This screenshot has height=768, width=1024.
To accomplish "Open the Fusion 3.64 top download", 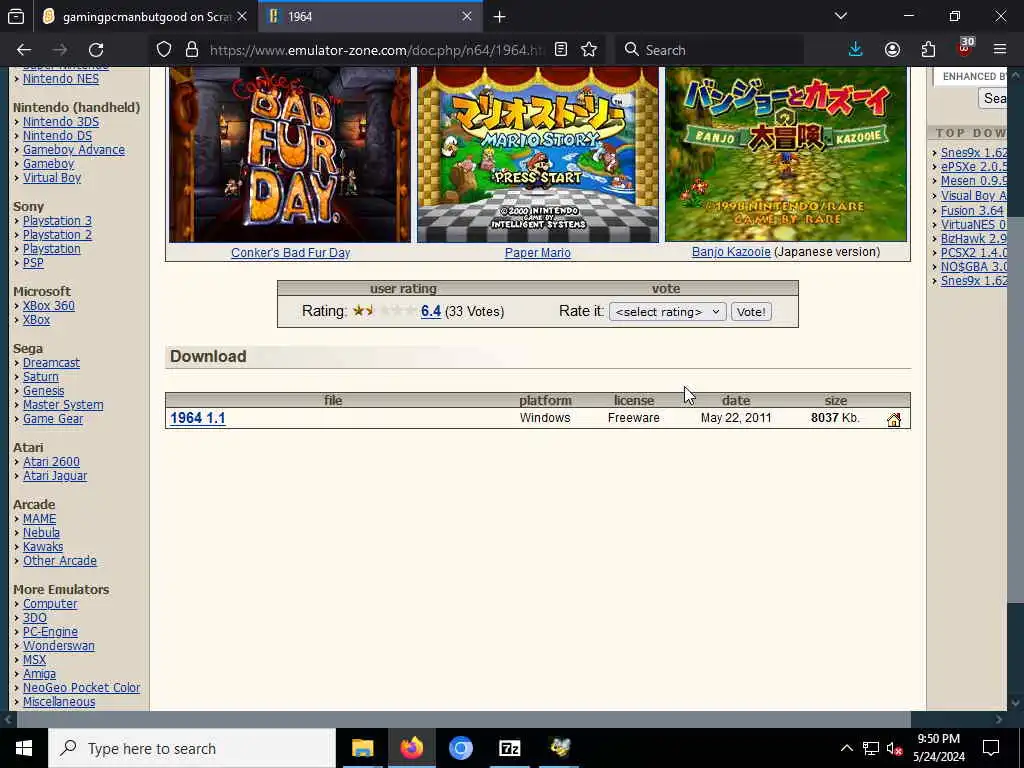I will (972, 210).
